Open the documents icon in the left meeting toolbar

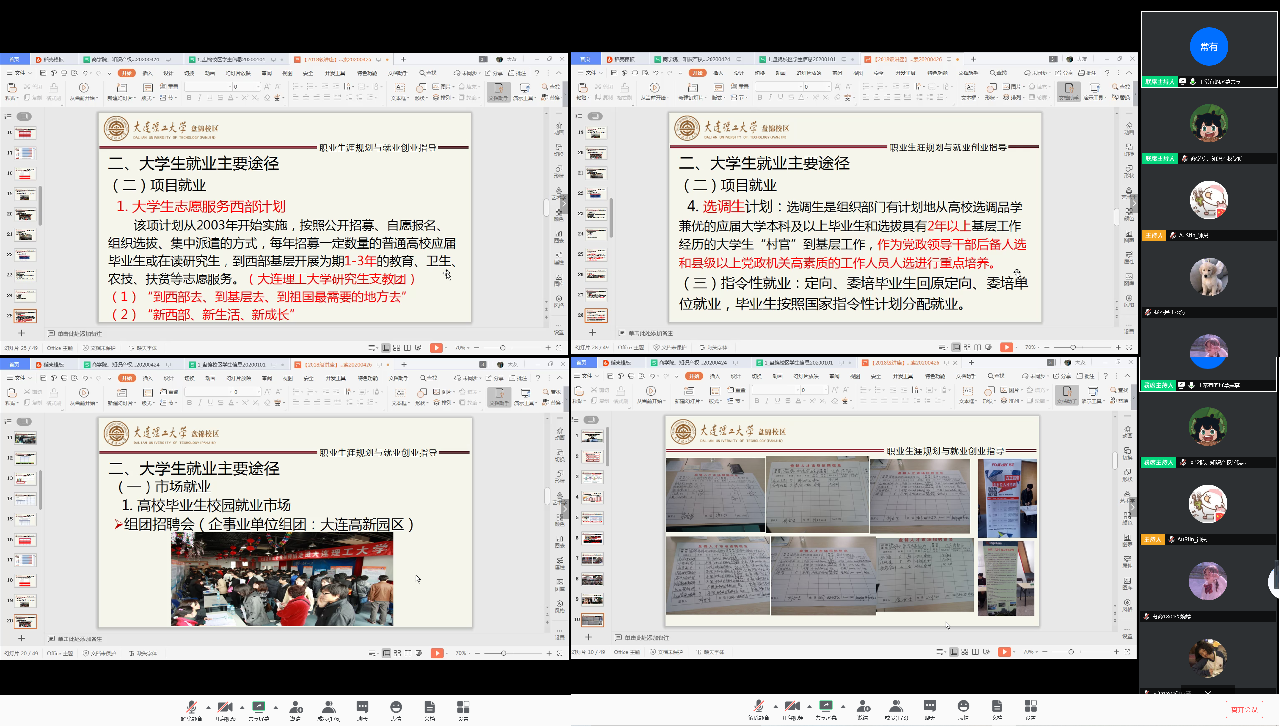429,706
